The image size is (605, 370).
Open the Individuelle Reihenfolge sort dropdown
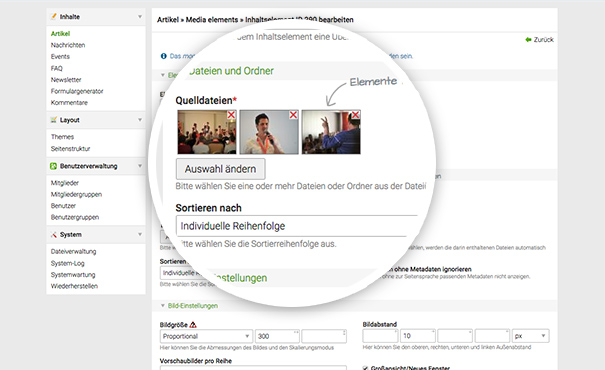click(296, 226)
